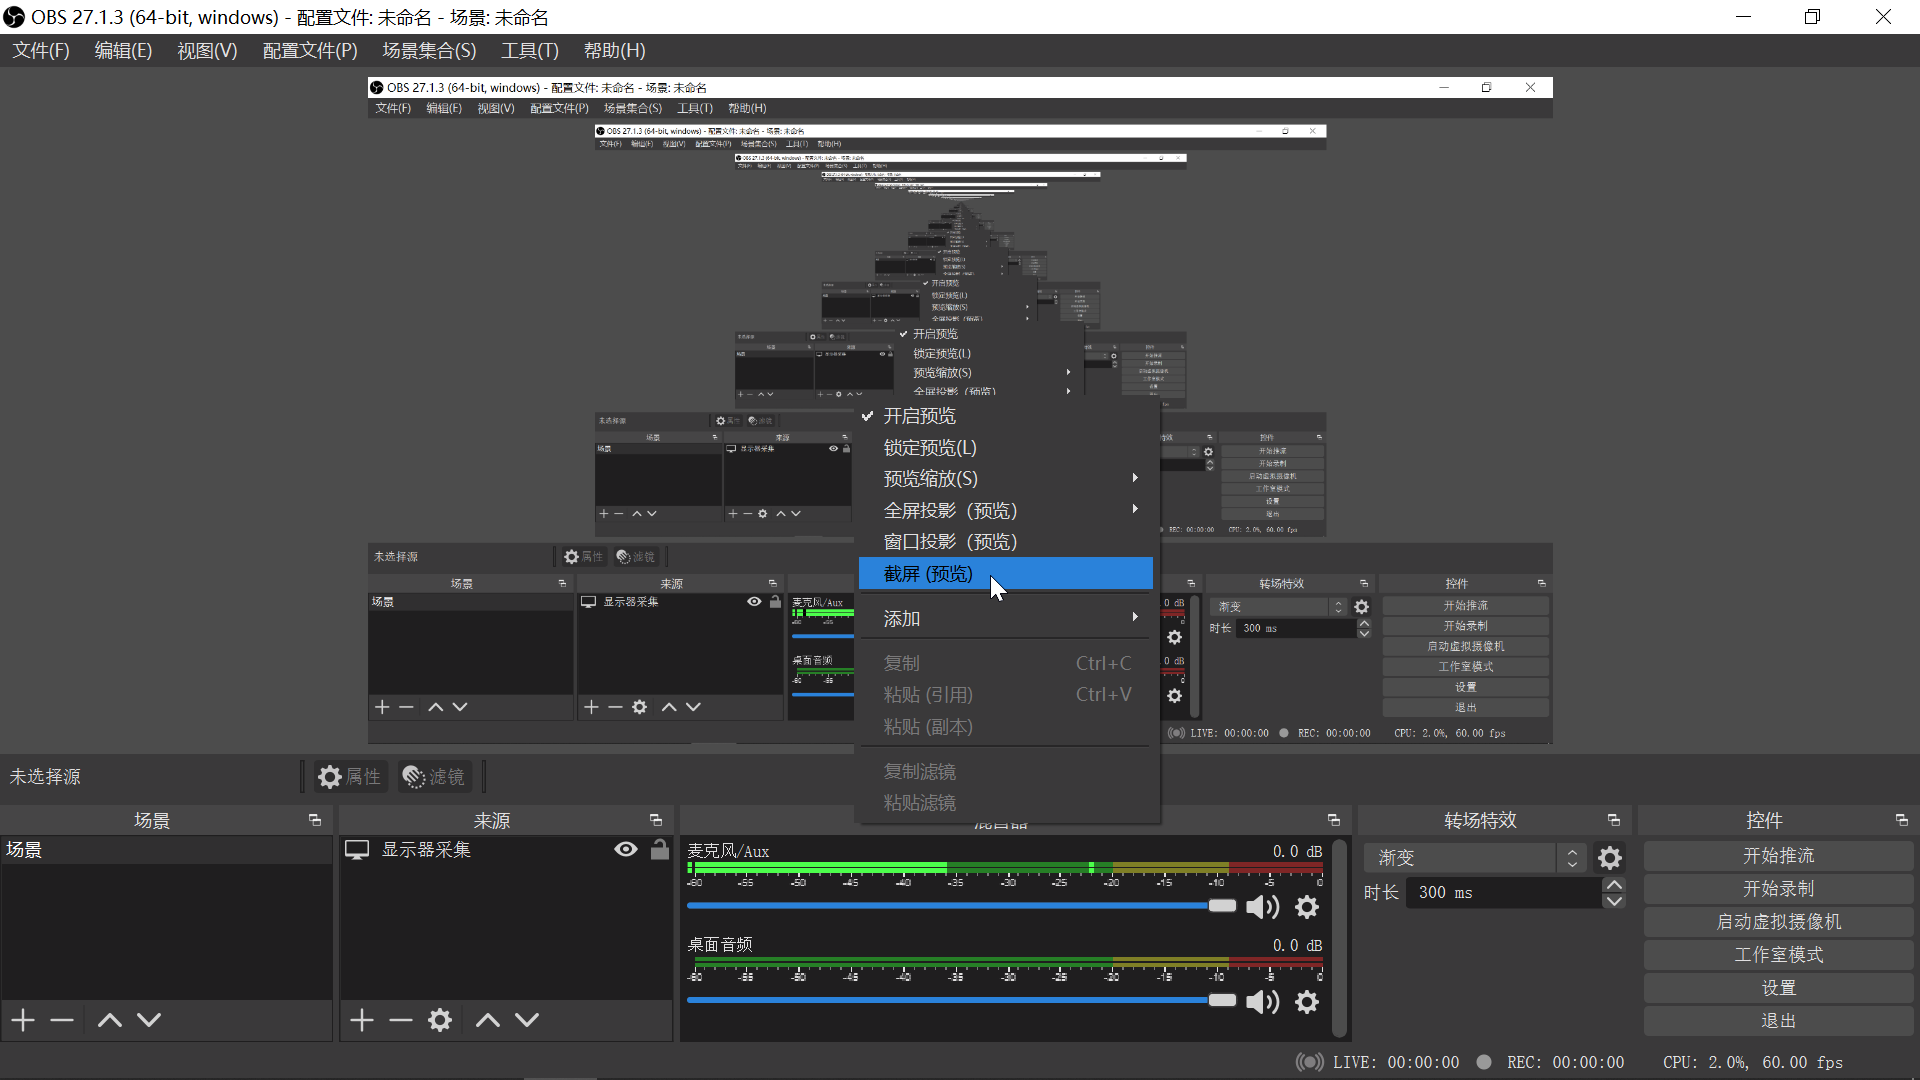Click 工作室模式 button
1920x1080 pixels.
[x=1778, y=955]
